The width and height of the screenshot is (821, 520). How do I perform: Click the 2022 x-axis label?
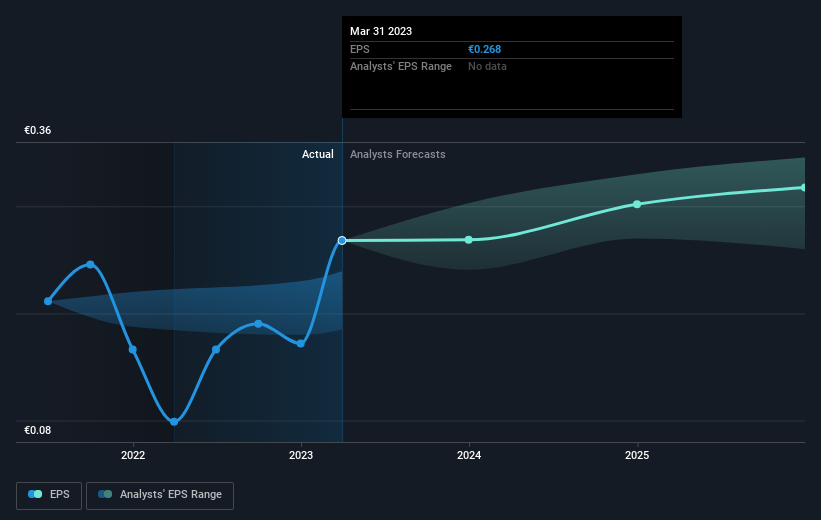133,455
